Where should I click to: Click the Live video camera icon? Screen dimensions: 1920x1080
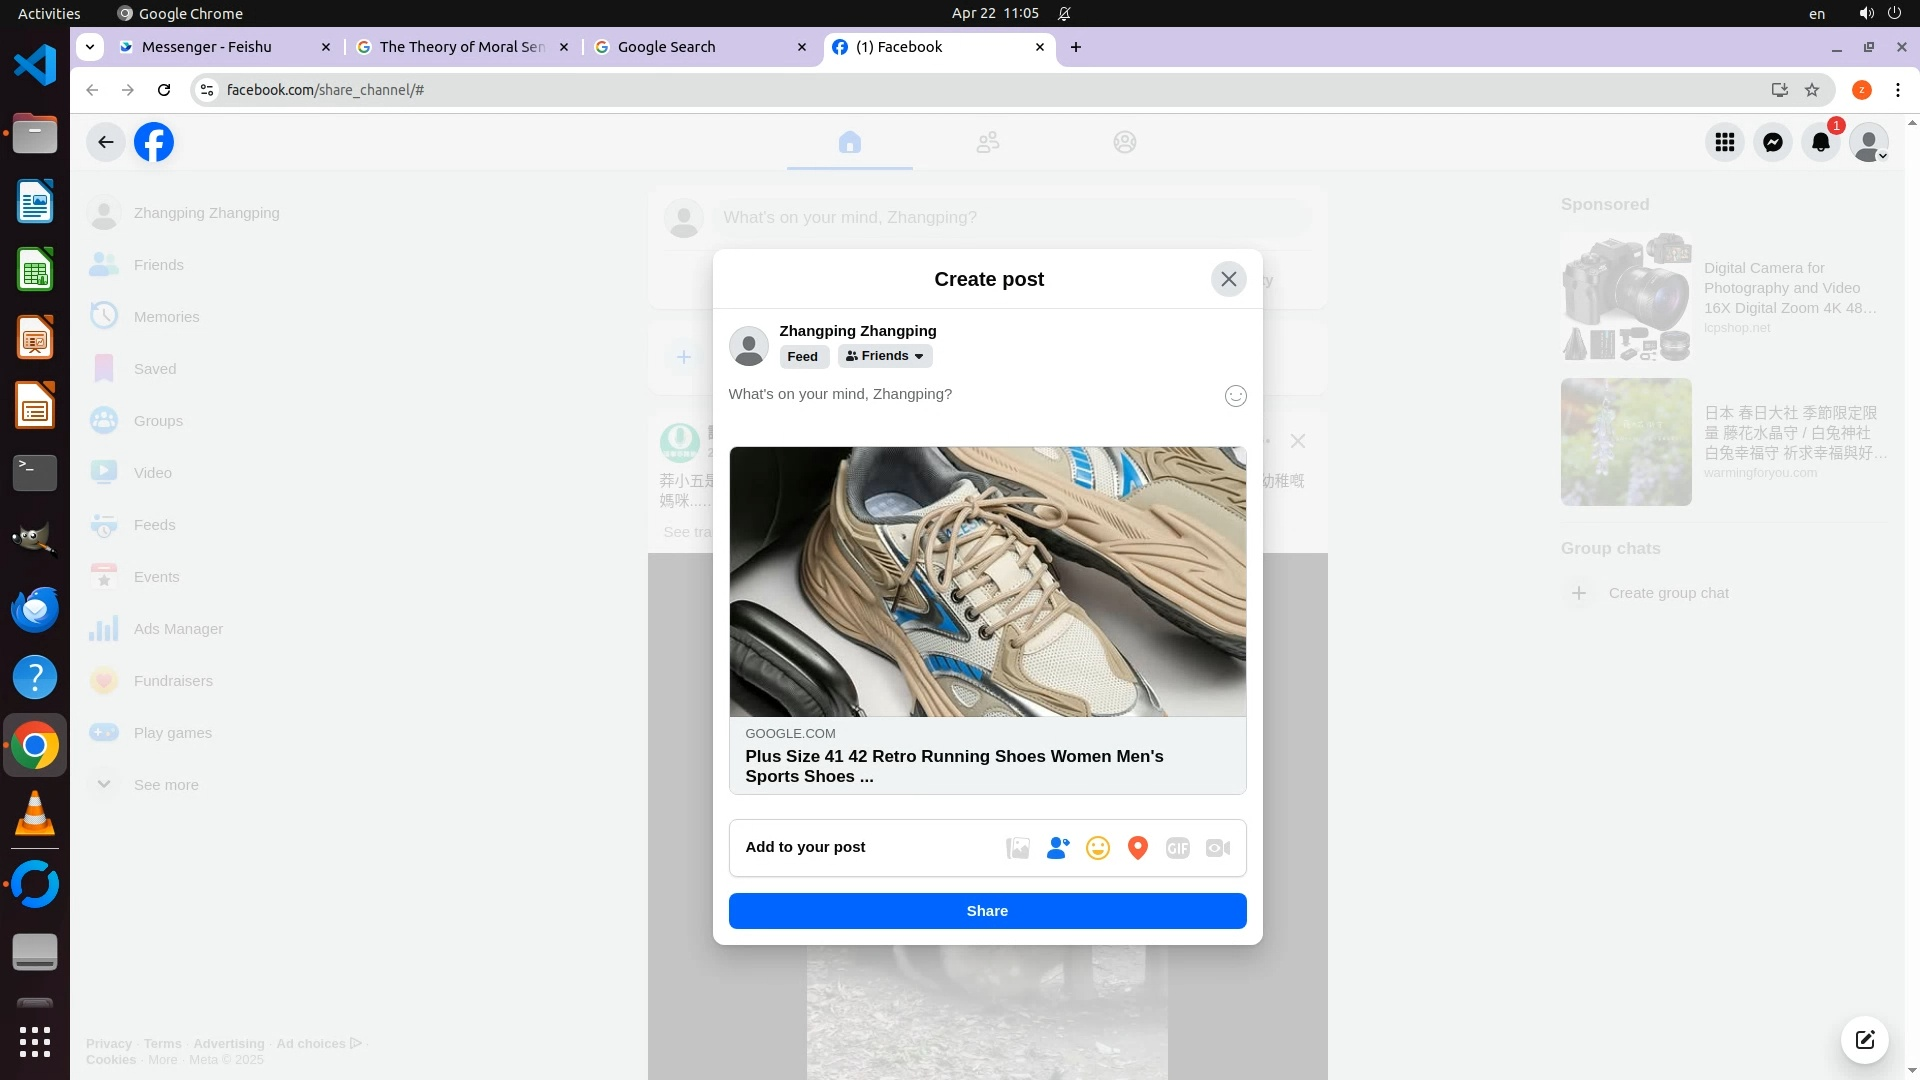point(1218,848)
